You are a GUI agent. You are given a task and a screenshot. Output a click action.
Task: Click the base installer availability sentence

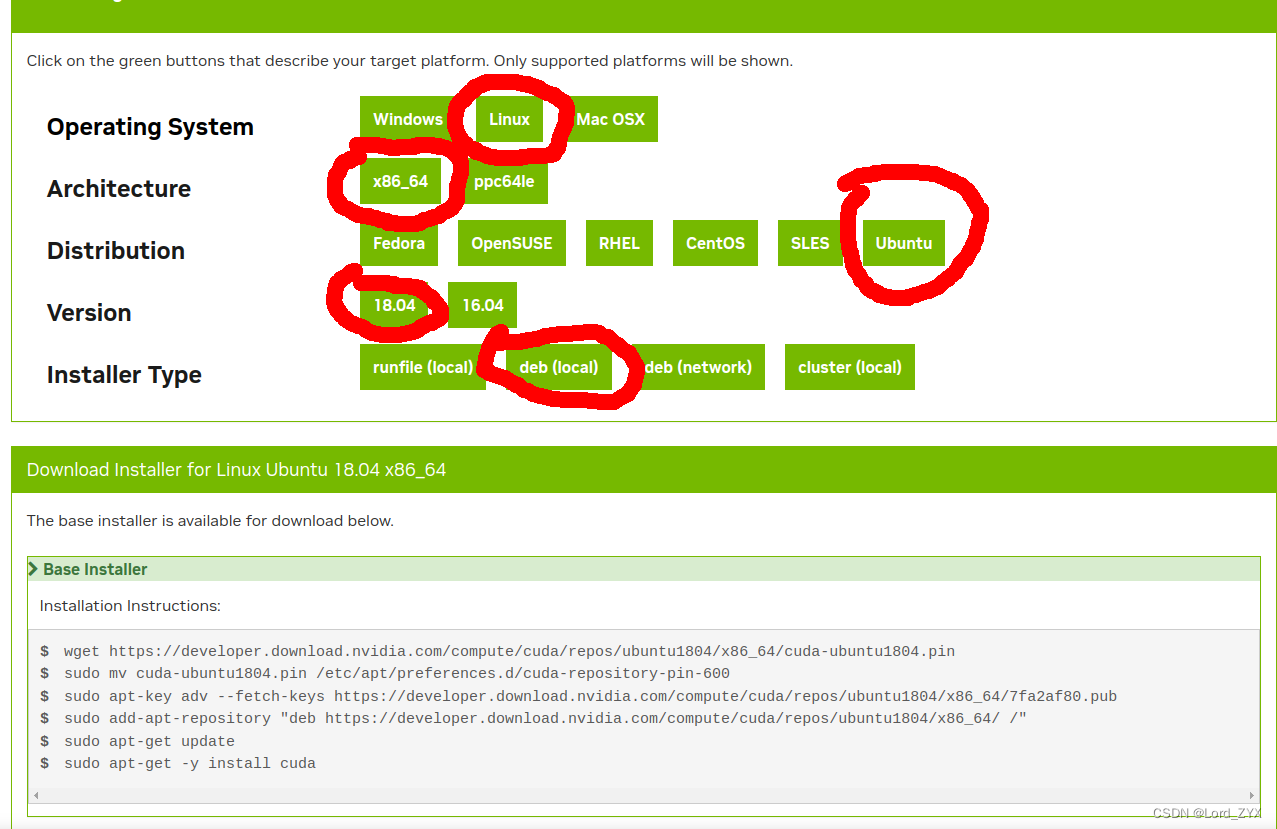(210, 521)
